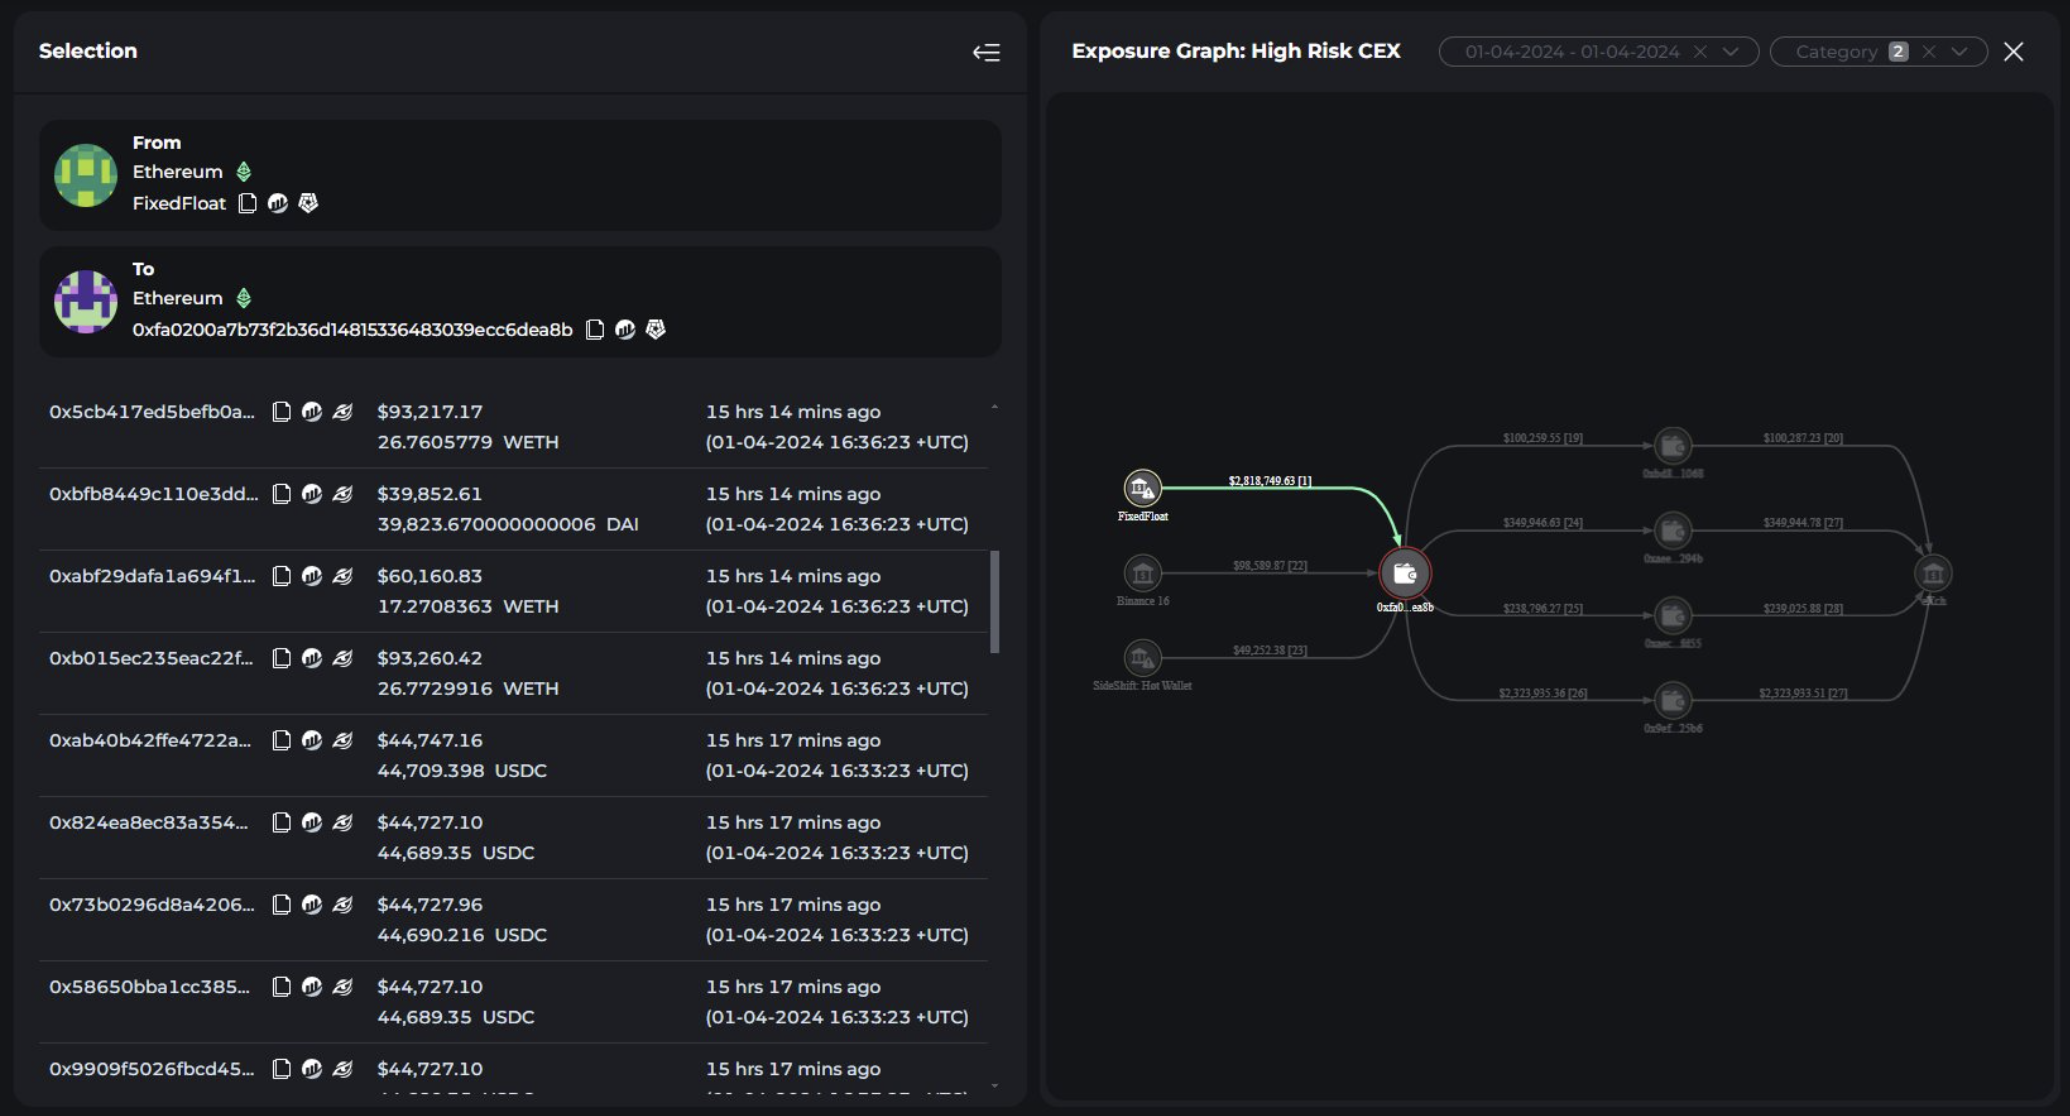Expand the date range dropdown chevron
This screenshot has width=2070, height=1116.
tap(1730, 52)
